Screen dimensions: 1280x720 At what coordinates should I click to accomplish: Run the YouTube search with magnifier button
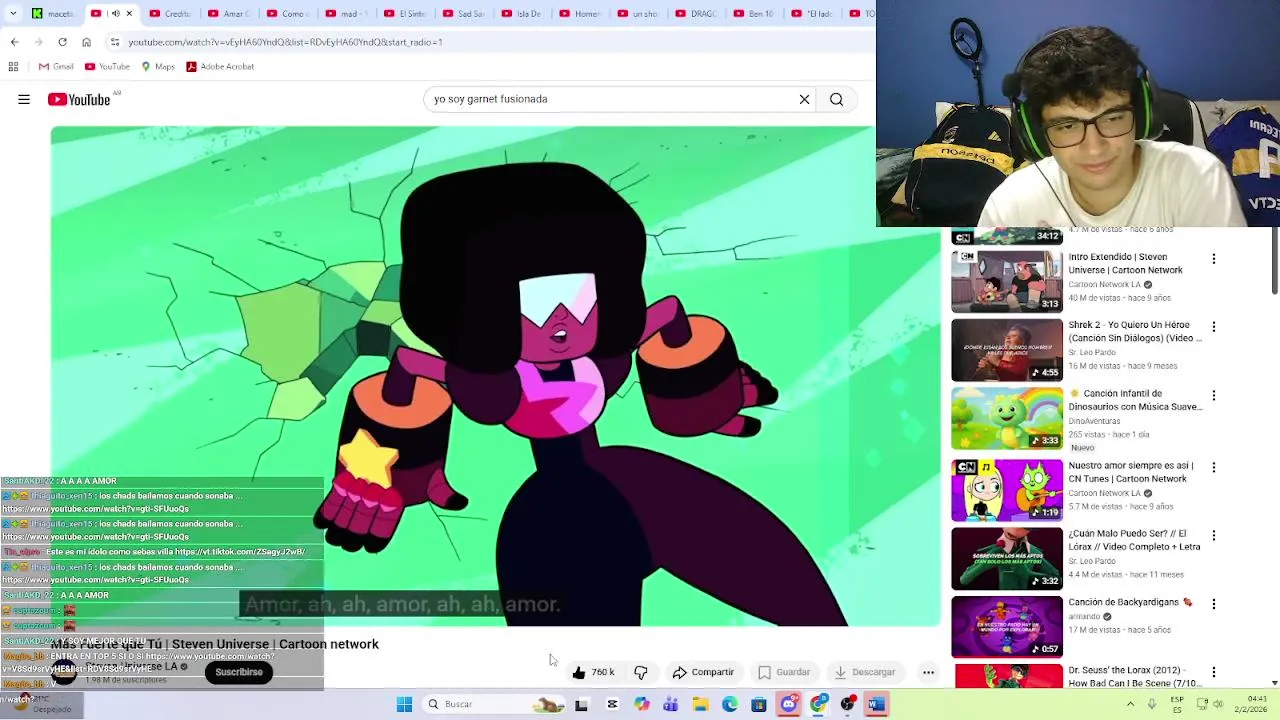[836, 99]
